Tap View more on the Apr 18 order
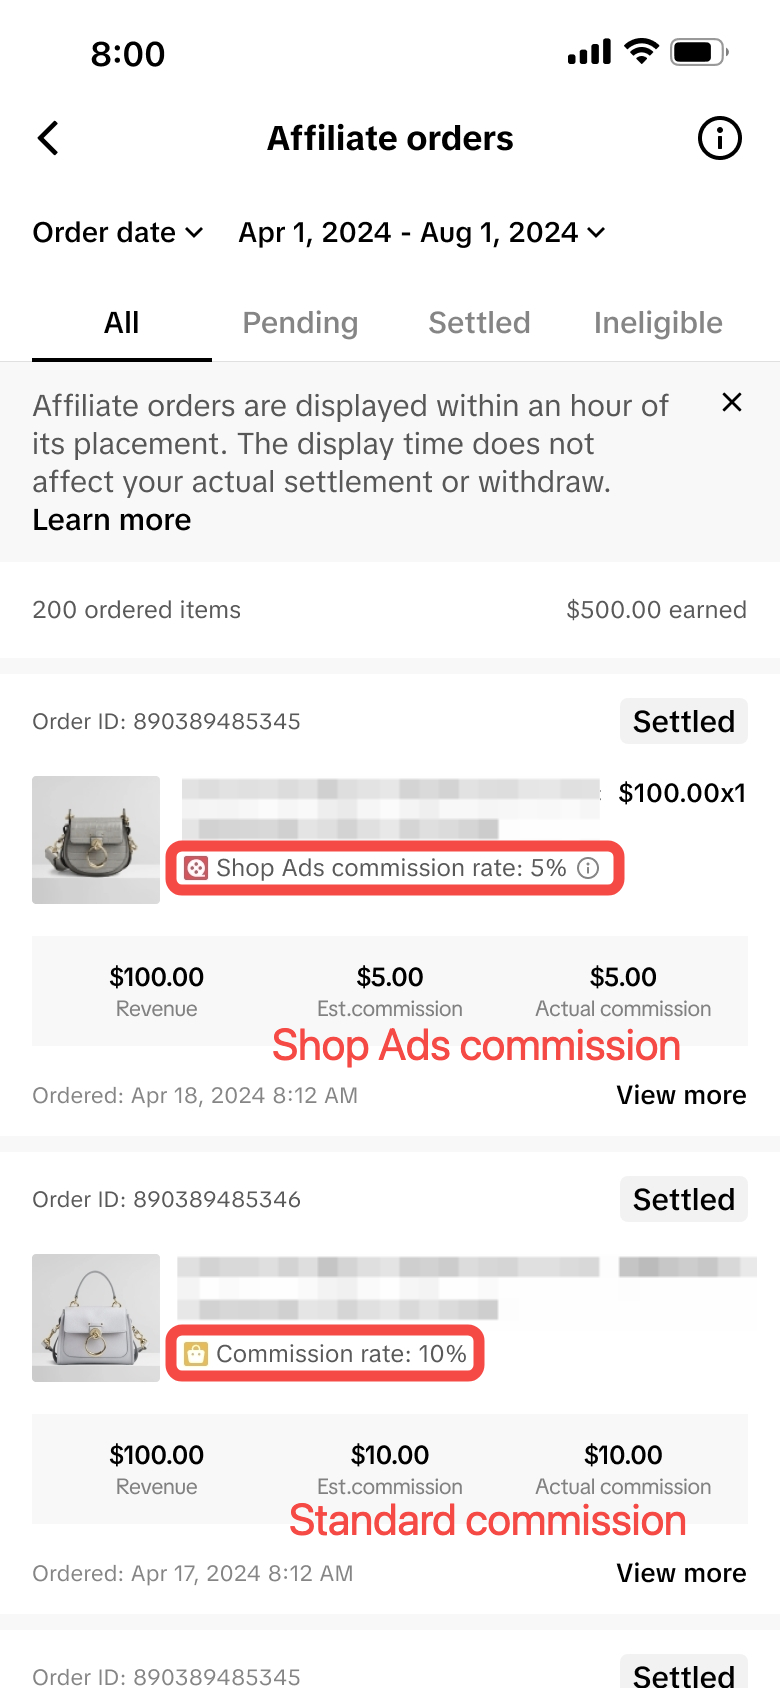 click(x=681, y=1095)
